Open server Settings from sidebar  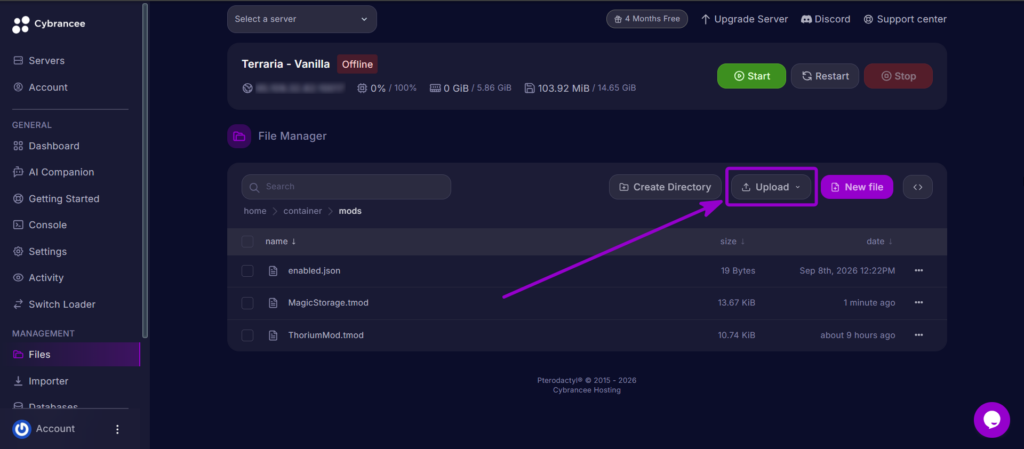coord(39,252)
